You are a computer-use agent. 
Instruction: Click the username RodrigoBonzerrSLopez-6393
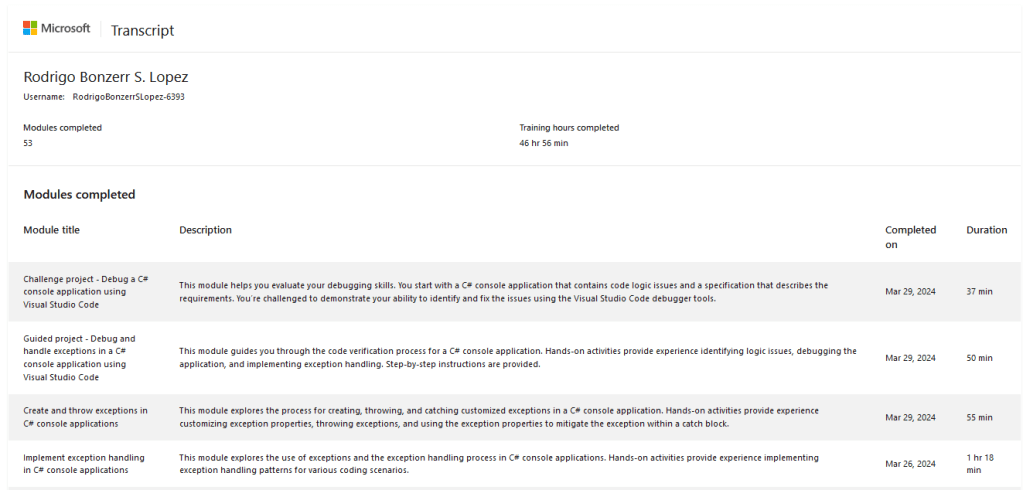click(x=128, y=97)
